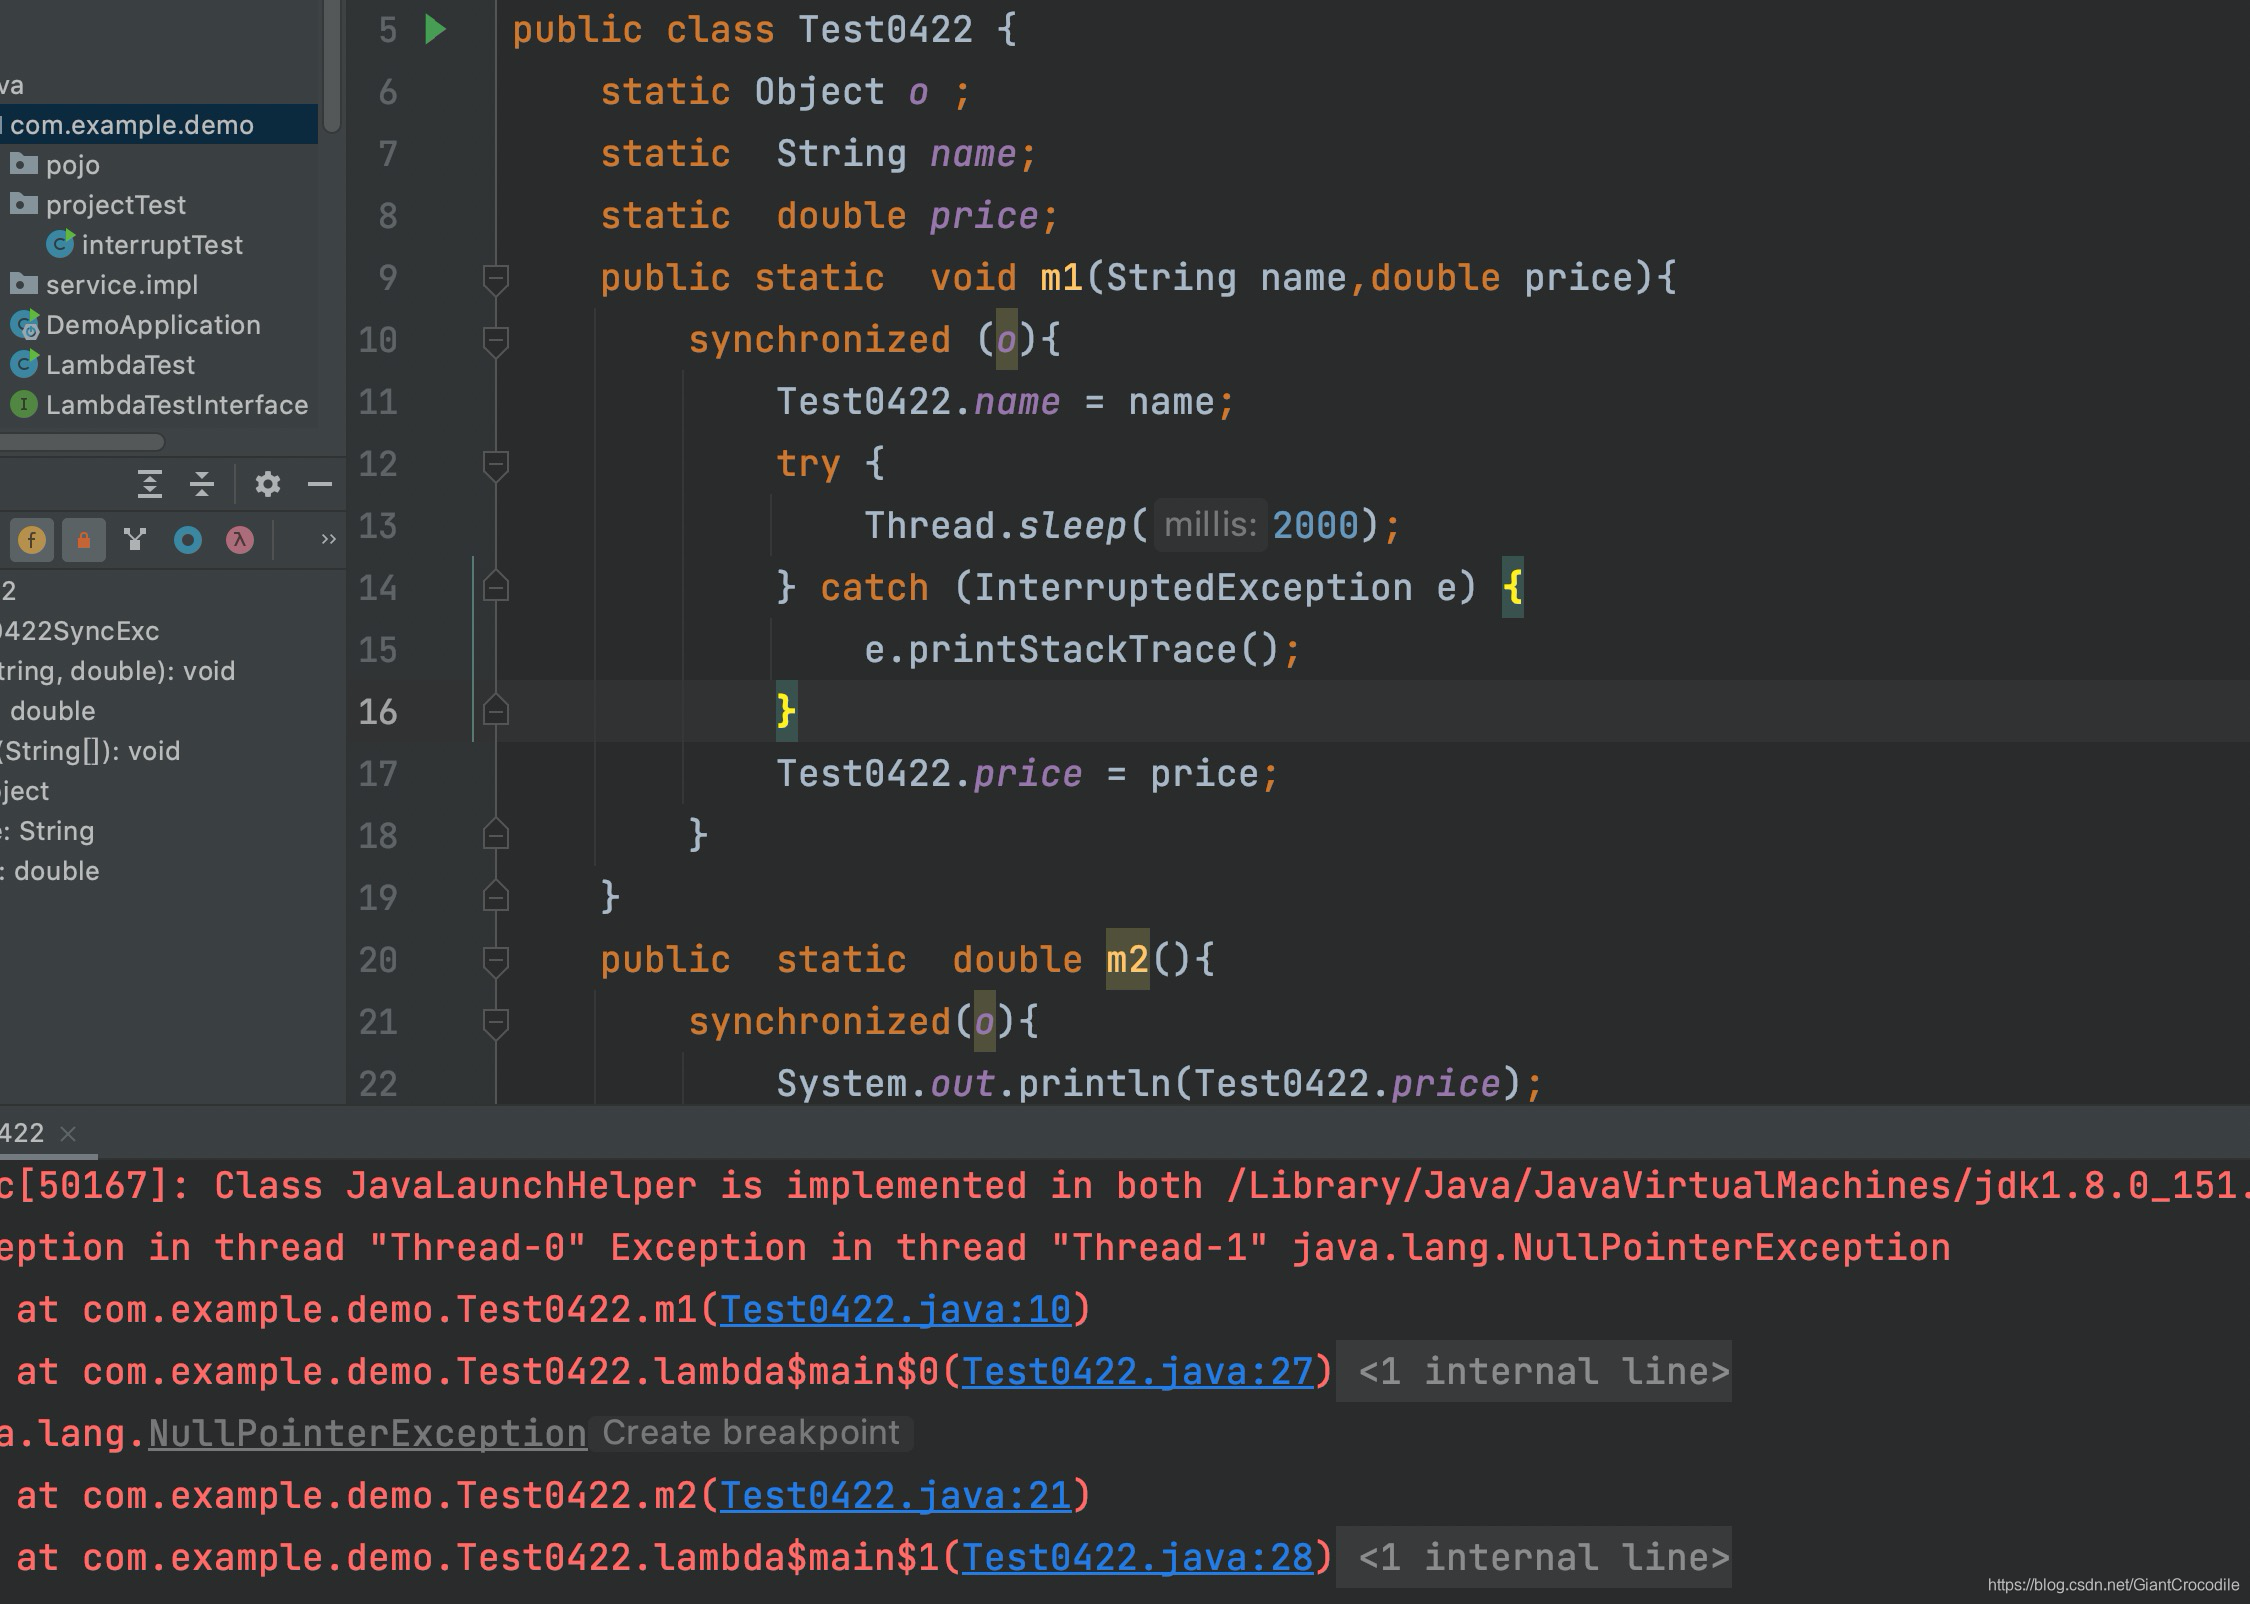Open LambdaTest class
This screenshot has height=1604, width=2250.
(x=120, y=365)
